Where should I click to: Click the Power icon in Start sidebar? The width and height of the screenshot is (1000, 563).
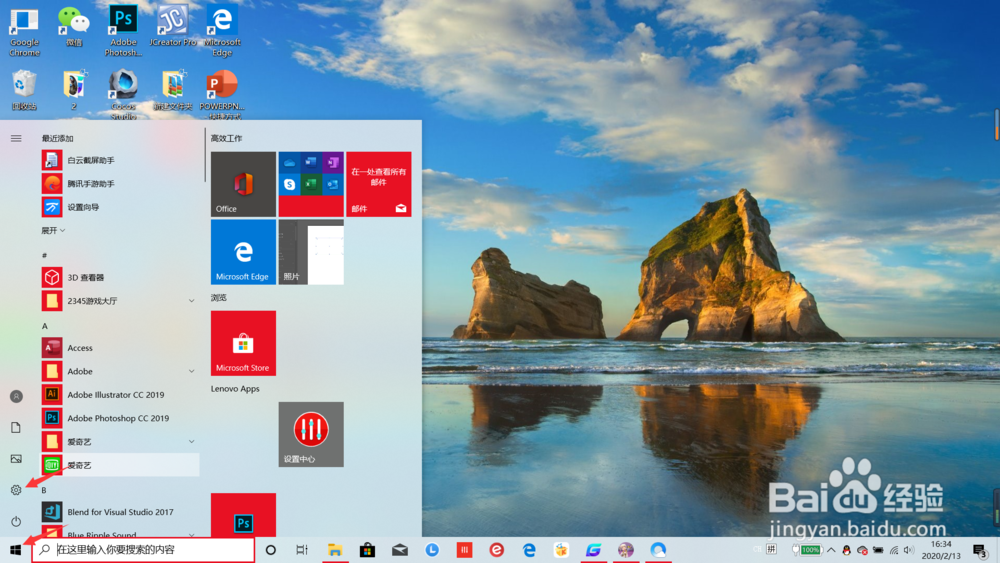(x=16, y=522)
